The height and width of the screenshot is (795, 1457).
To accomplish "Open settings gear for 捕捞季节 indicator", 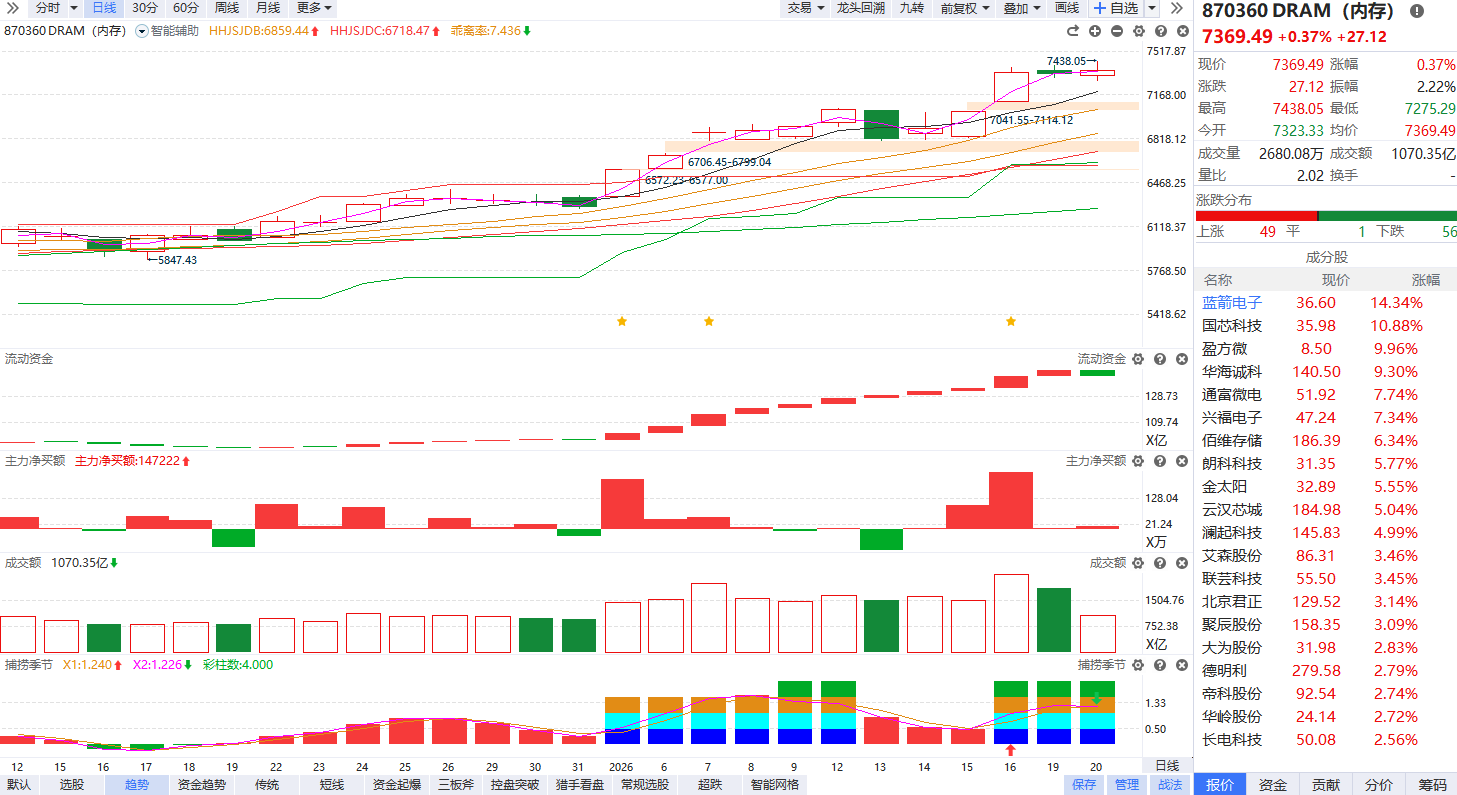I will [x=1138, y=664].
